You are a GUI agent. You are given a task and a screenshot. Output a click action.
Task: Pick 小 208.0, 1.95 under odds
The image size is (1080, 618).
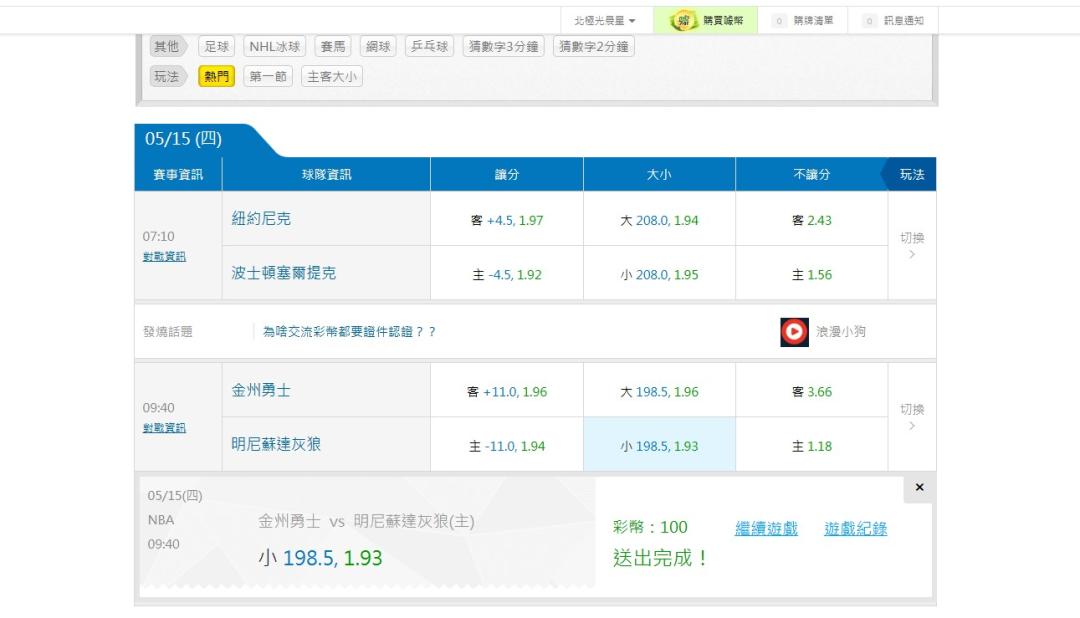pos(659,274)
